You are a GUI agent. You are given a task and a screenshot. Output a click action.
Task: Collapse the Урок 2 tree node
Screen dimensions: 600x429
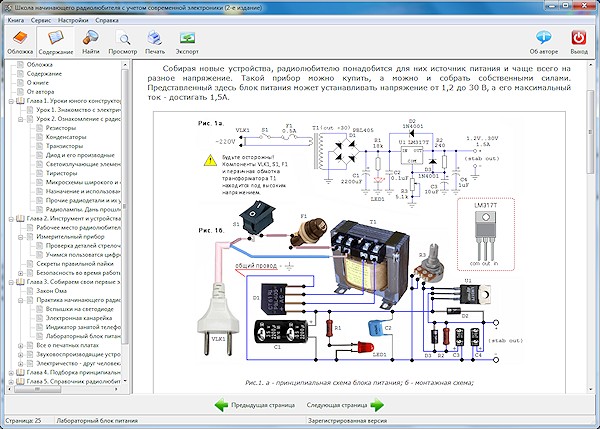(21, 119)
